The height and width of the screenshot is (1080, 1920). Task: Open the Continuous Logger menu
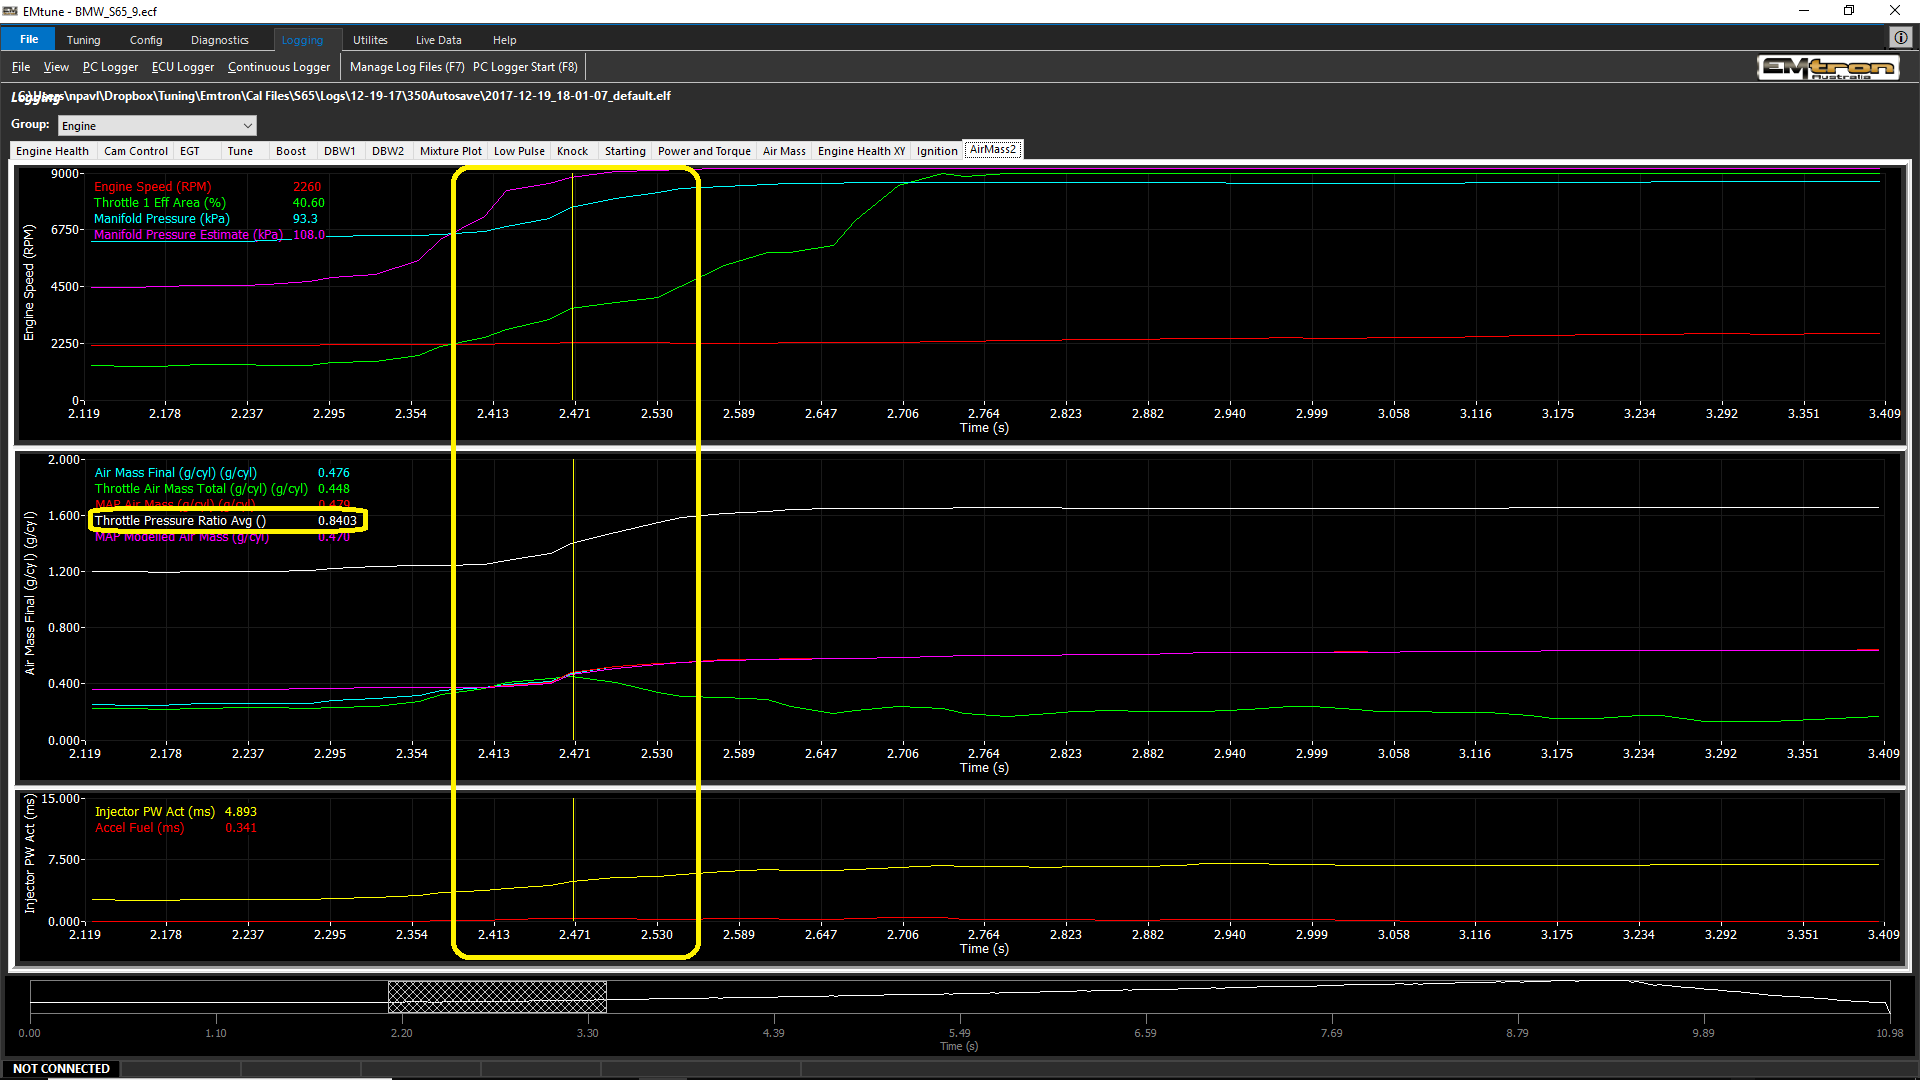(279, 67)
